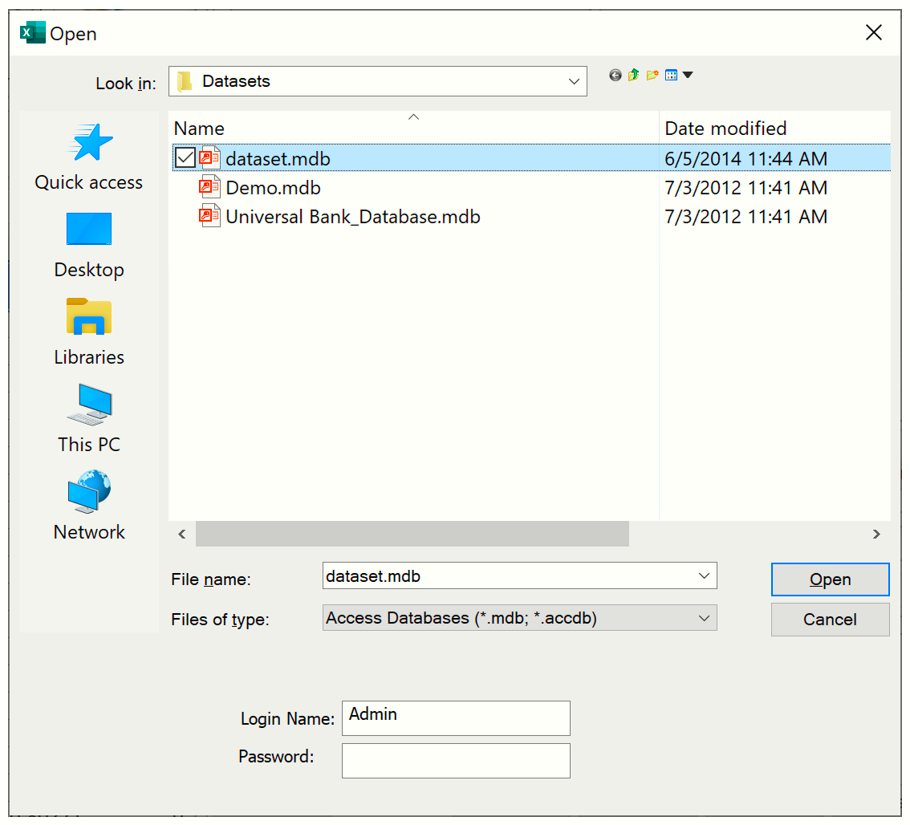Select the Demo.mdb file
910x825 pixels.
[273, 188]
